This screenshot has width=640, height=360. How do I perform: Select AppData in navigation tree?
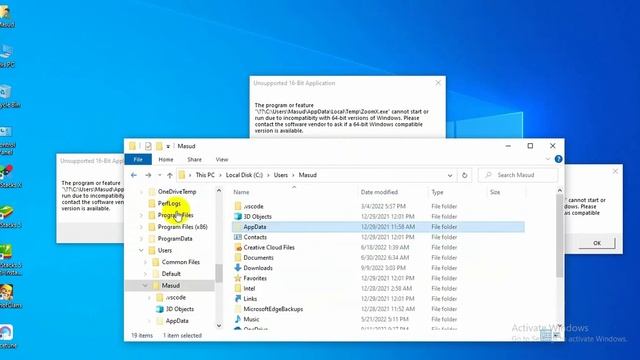pyautogui.click(x=177, y=321)
